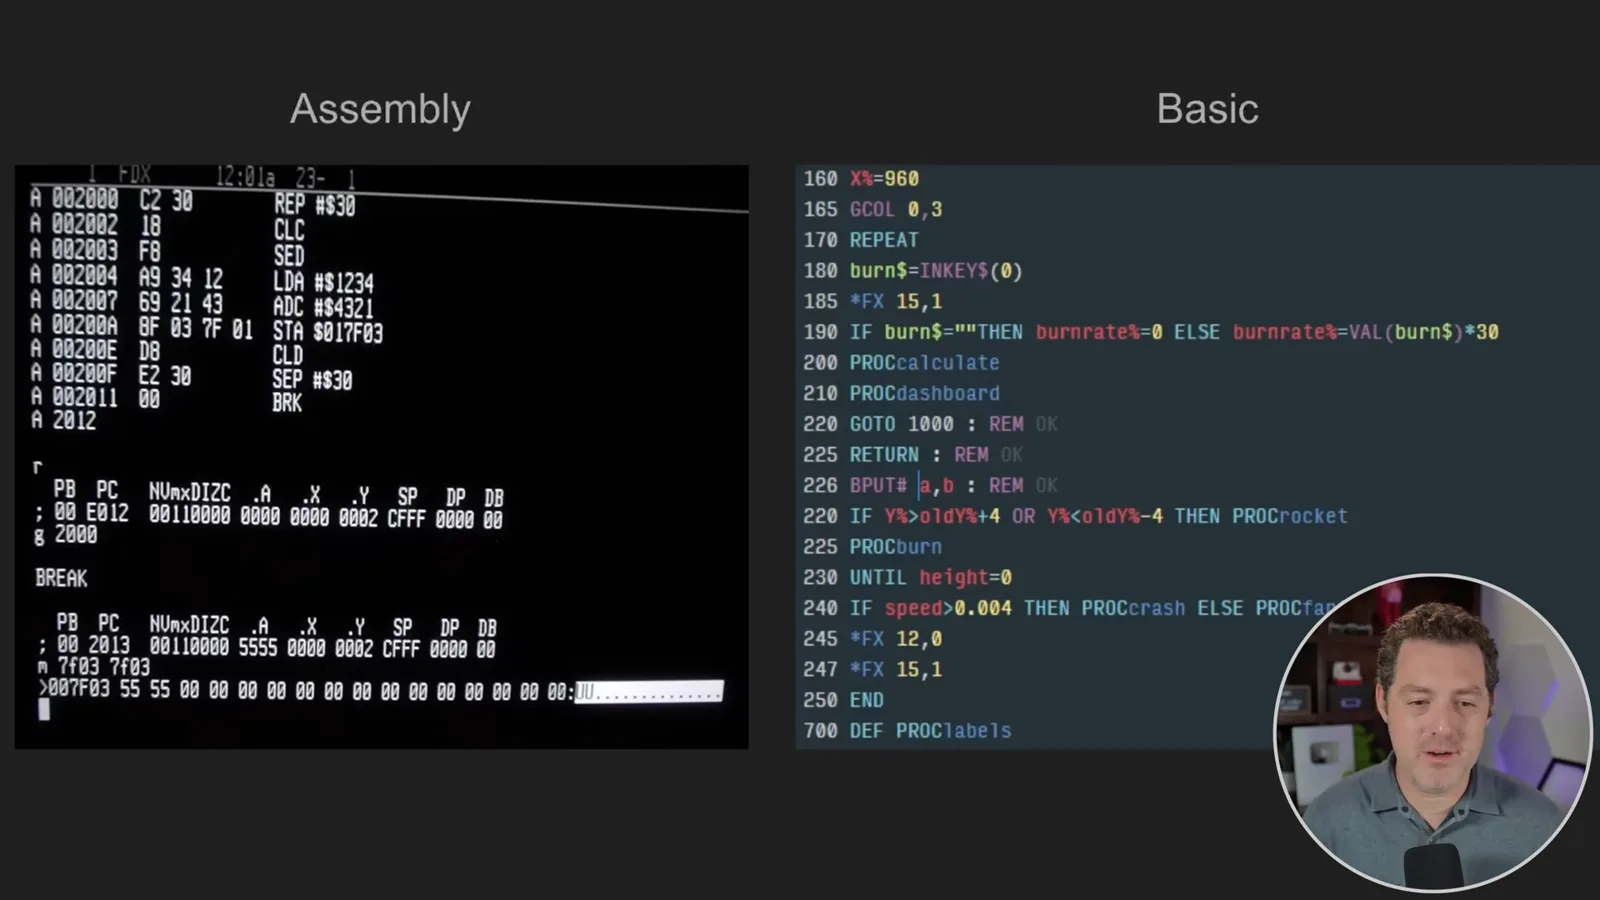
Task: Click the "Assembly" heading
Action: [380, 110]
